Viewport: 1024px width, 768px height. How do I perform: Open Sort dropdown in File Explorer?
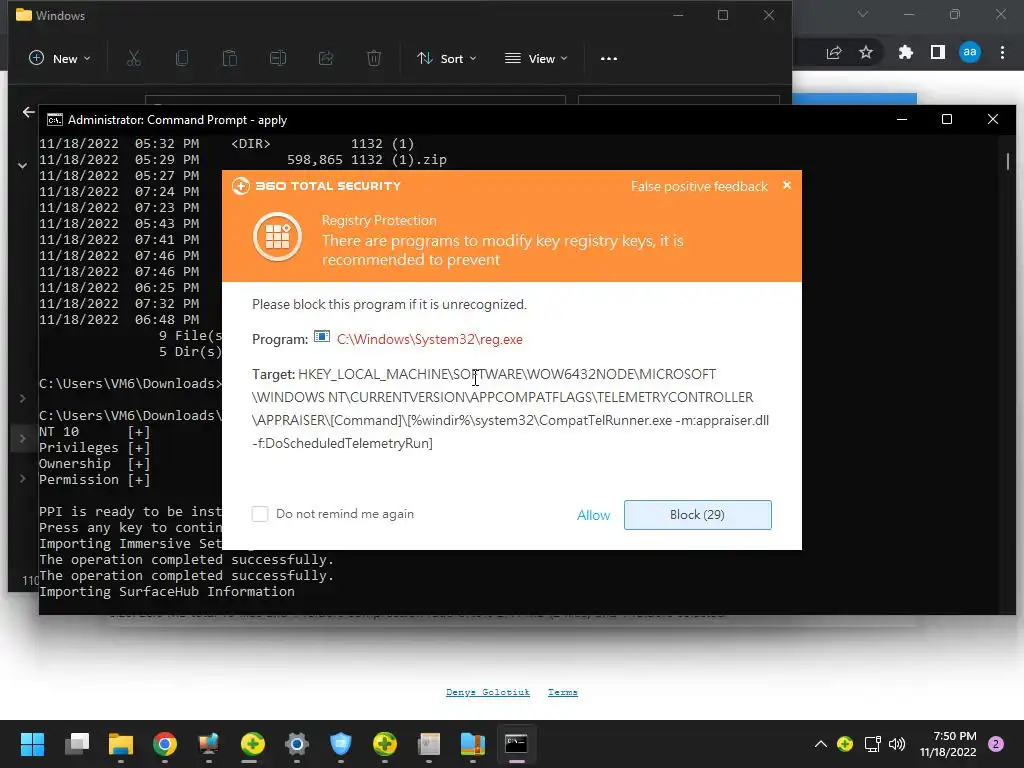click(447, 58)
